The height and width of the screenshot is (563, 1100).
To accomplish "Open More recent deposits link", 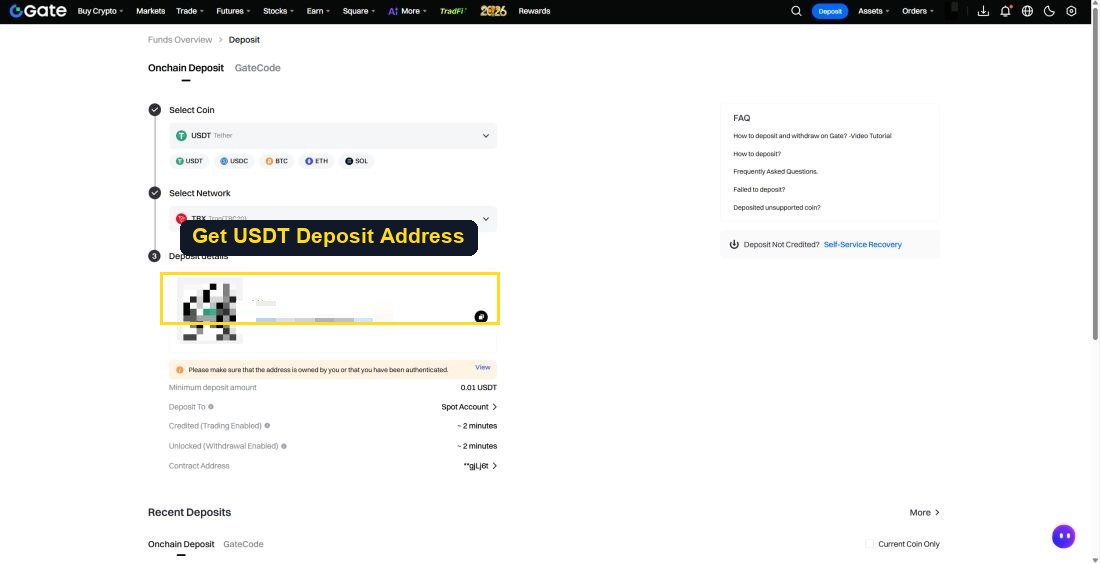I will (925, 513).
